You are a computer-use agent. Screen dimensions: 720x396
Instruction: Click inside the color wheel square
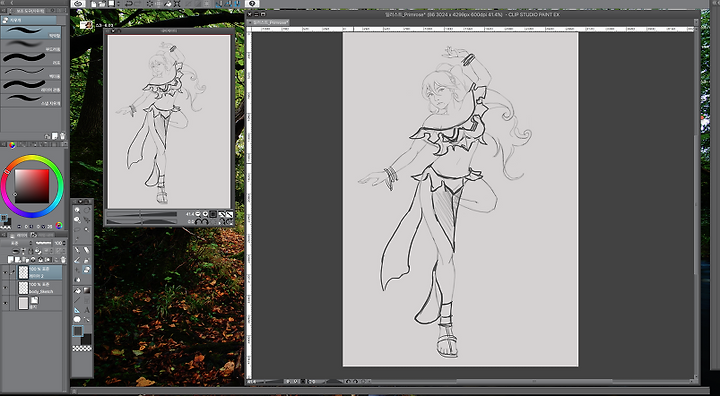[x=32, y=186]
